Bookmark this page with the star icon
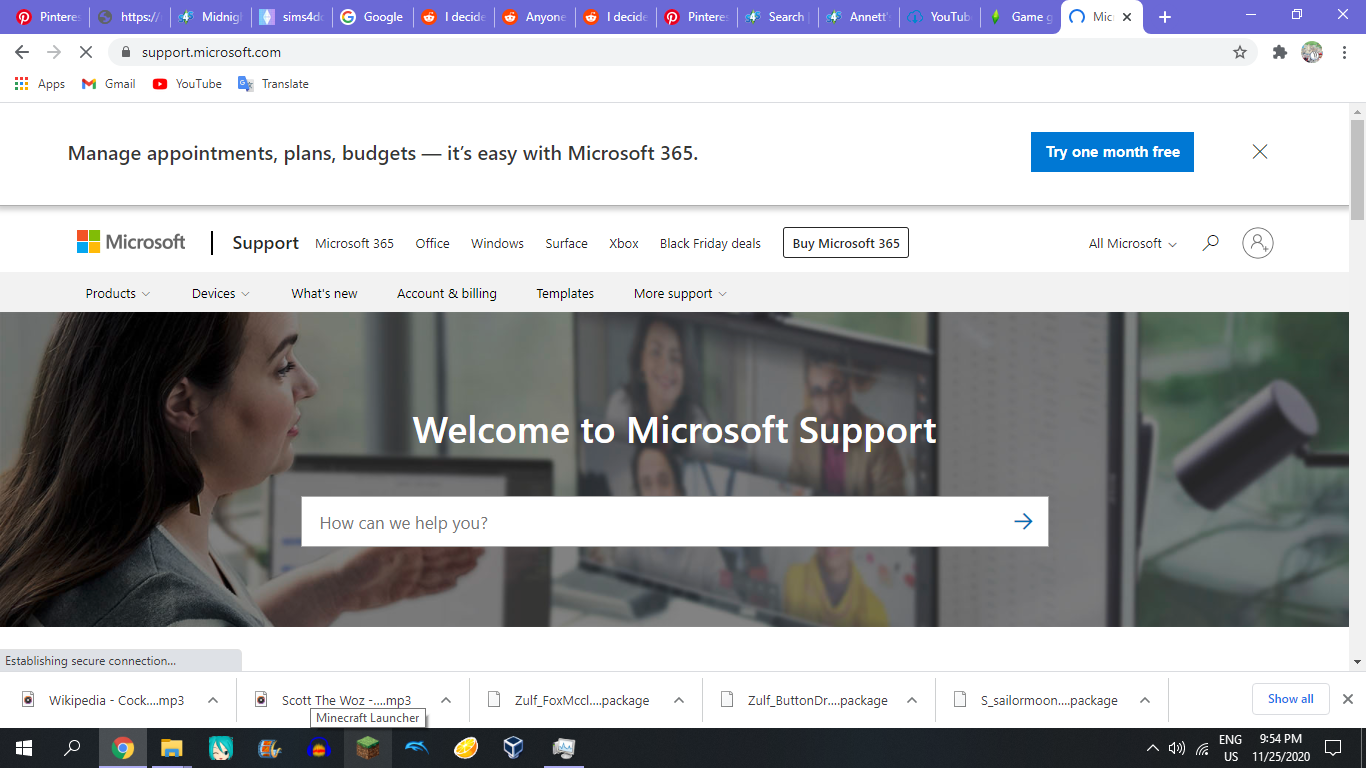Screen dimensions: 1366x768 coord(1240,52)
